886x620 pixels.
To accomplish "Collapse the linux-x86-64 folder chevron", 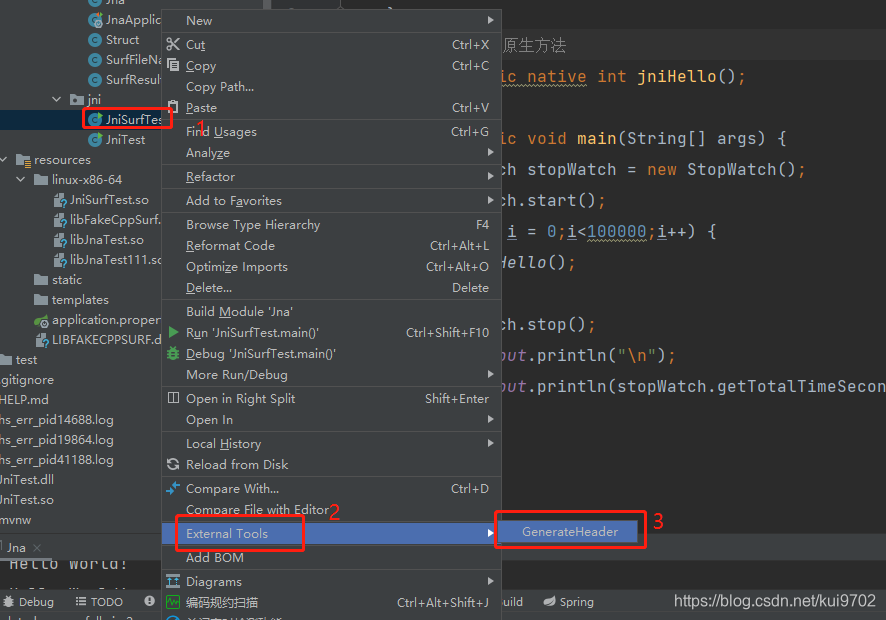I will (x=21, y=180).
